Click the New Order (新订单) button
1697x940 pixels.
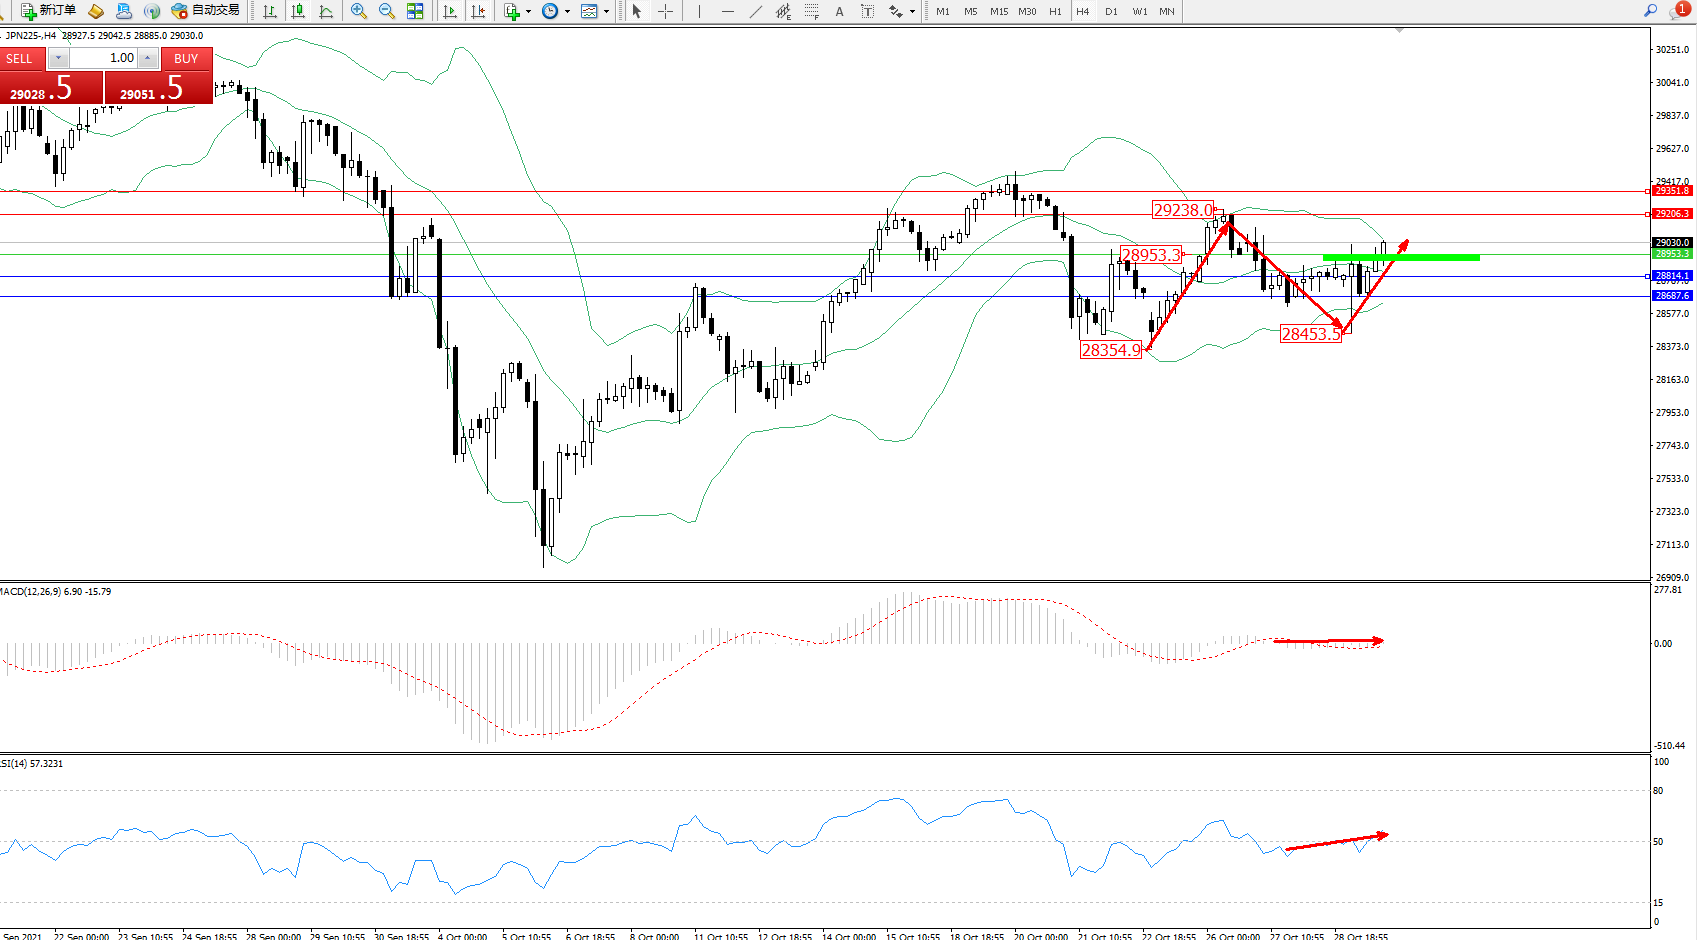click(48, 11)
